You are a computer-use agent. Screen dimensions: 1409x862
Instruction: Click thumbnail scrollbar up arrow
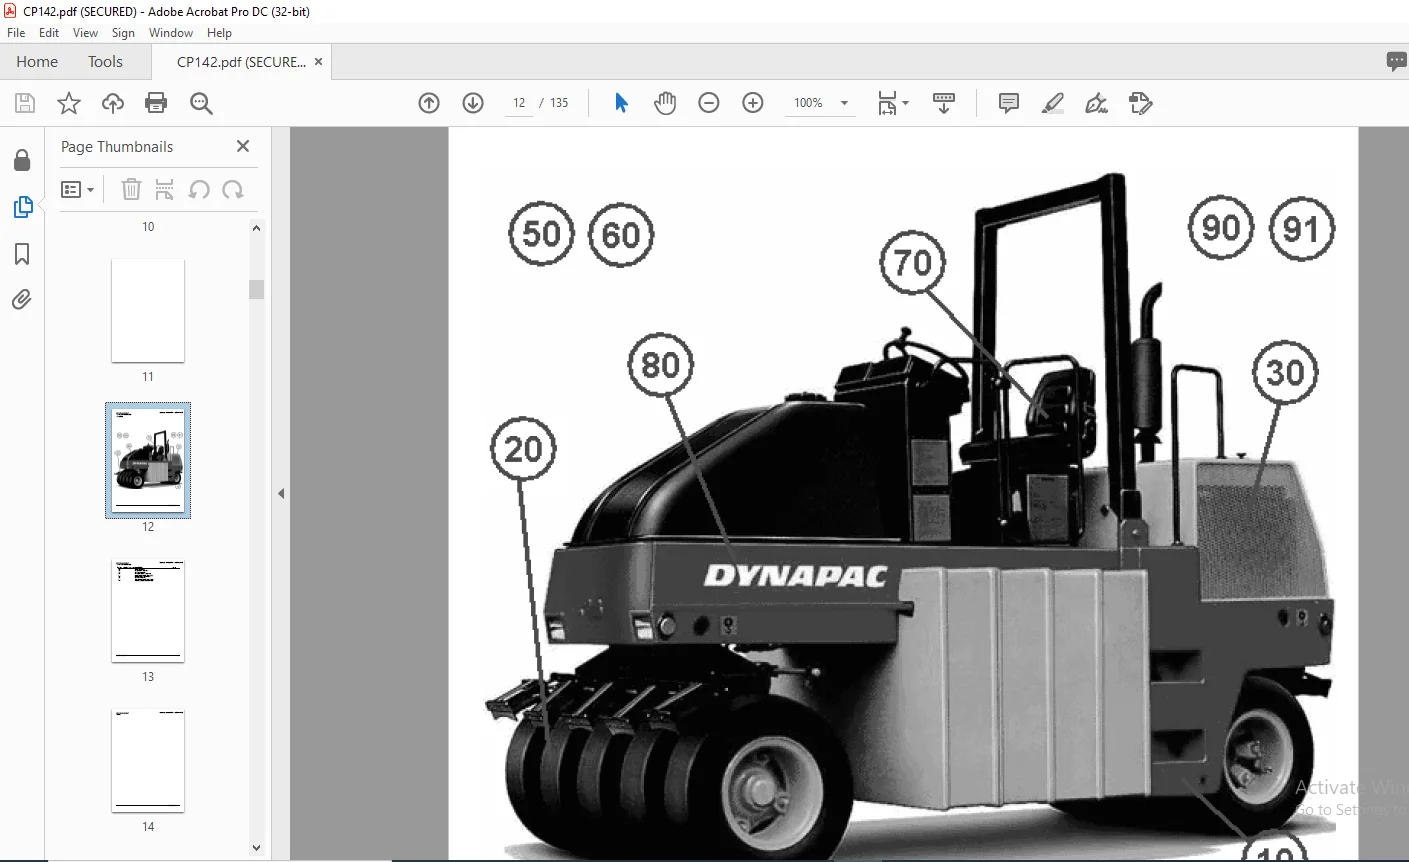click(x=256, y=228)
